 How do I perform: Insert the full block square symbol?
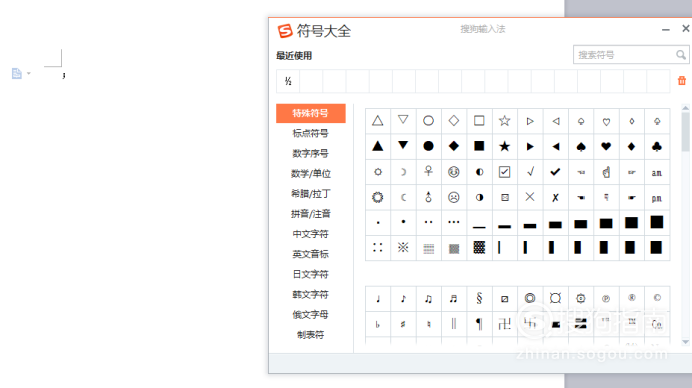point(657,222)
